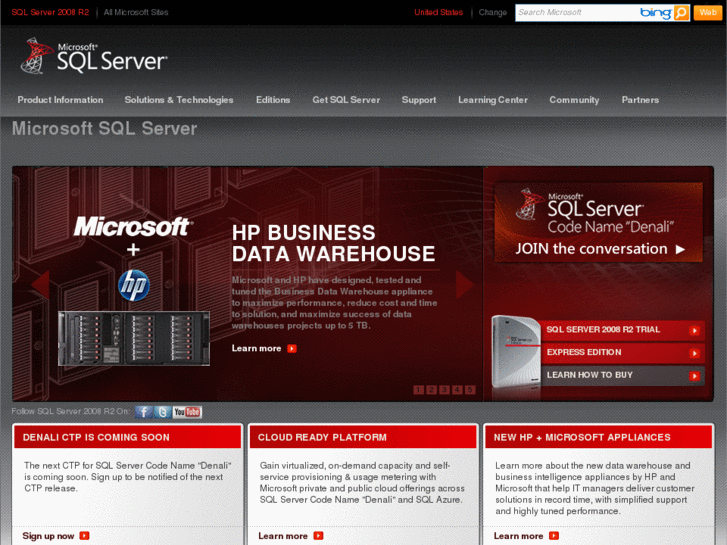Select banner slide 3 indicator
727x545 pixels.
pos(444,390)
